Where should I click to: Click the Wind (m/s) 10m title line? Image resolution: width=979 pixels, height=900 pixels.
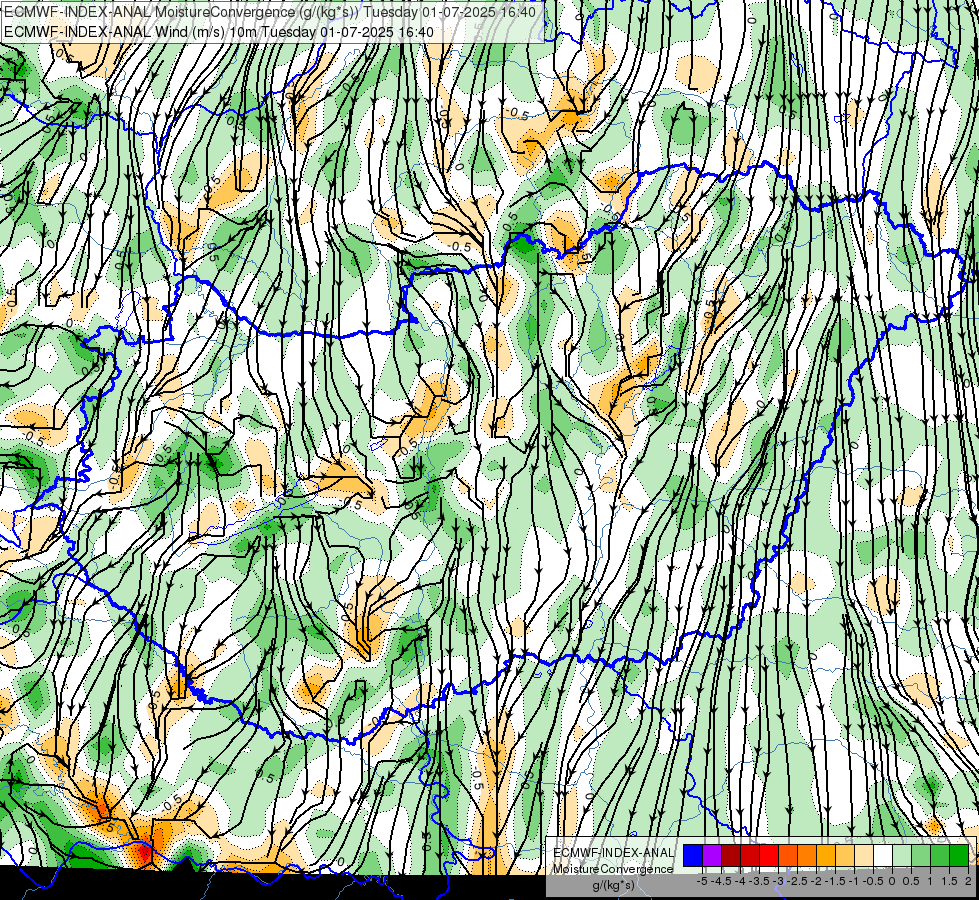tap(219, 32)
